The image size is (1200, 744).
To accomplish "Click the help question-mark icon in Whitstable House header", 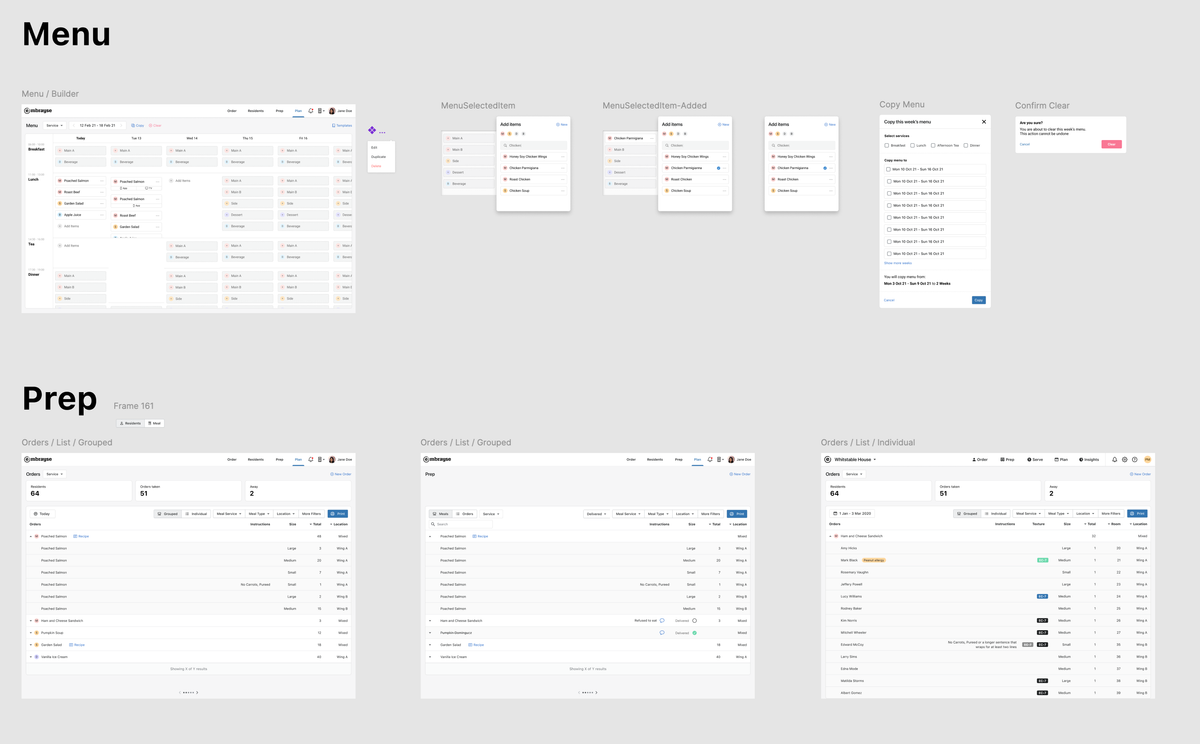I will click(1134, 460).
